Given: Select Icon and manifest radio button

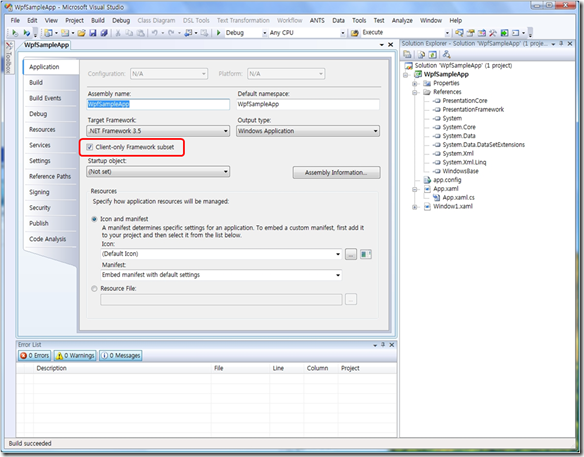Looking at the screenshot, I should tap(94, 219).
